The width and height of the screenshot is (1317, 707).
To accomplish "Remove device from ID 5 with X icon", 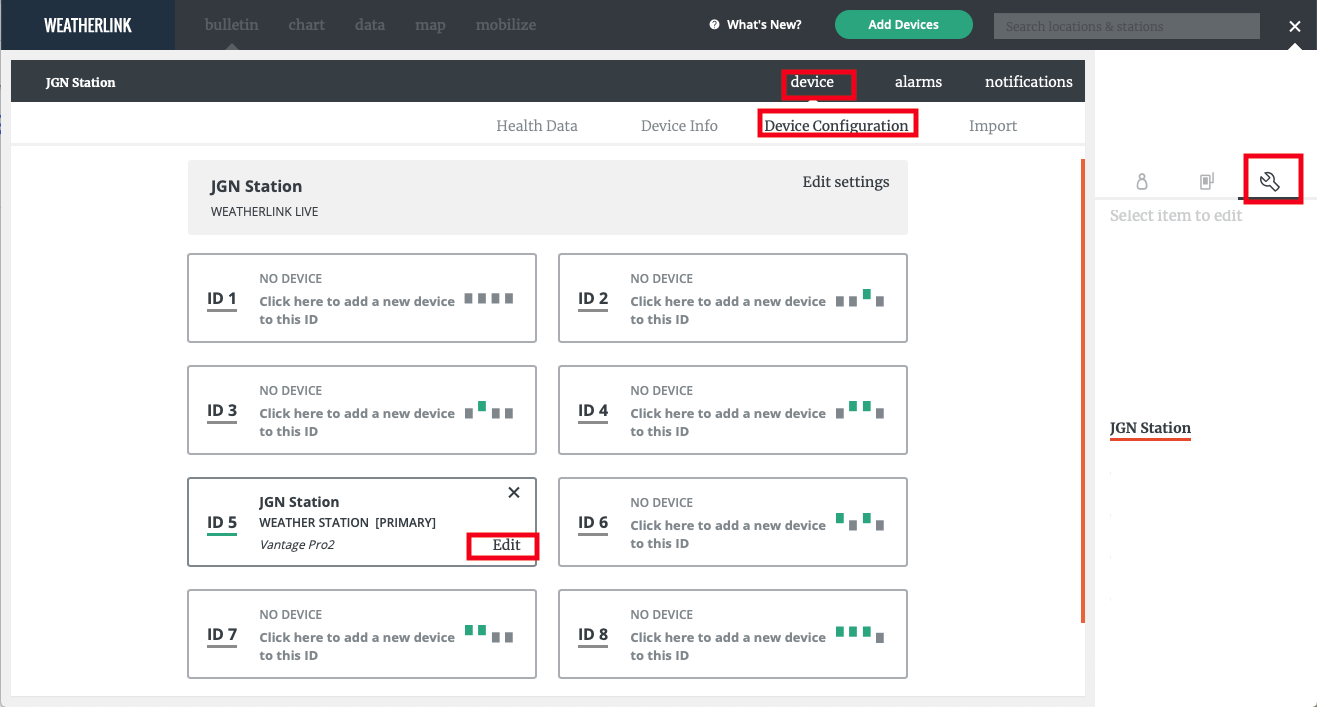I will pyautogui.click(x=514, y=492).
